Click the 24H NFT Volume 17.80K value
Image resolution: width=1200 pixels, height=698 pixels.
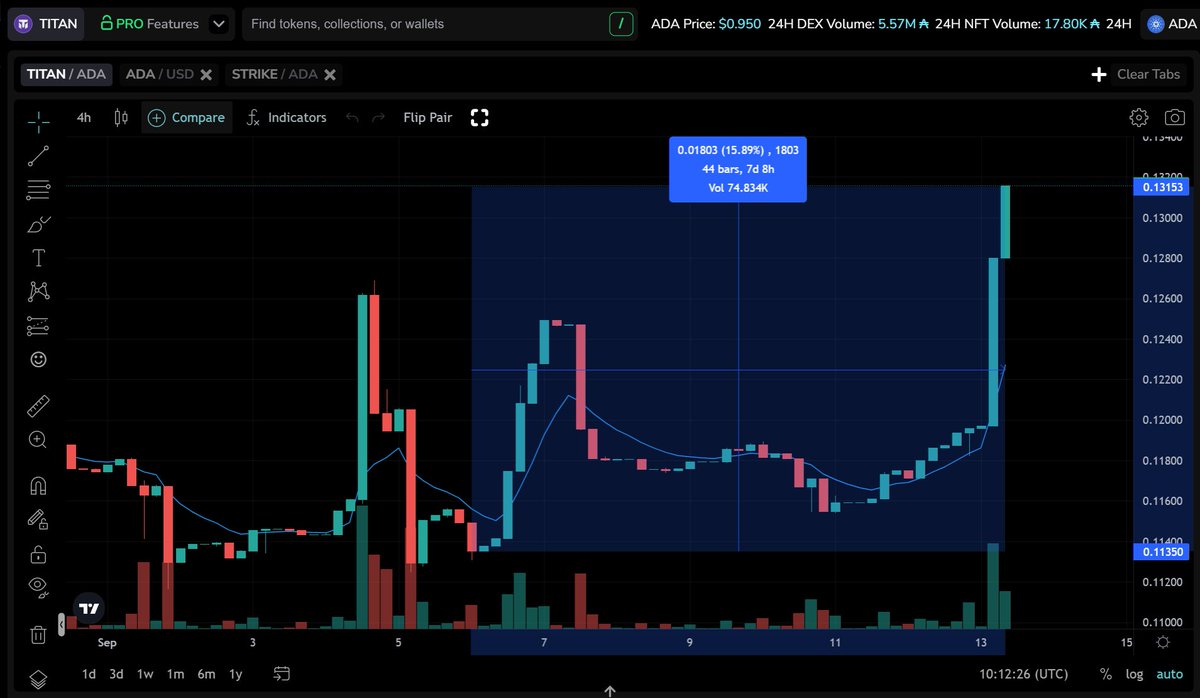coord(1072,23)
